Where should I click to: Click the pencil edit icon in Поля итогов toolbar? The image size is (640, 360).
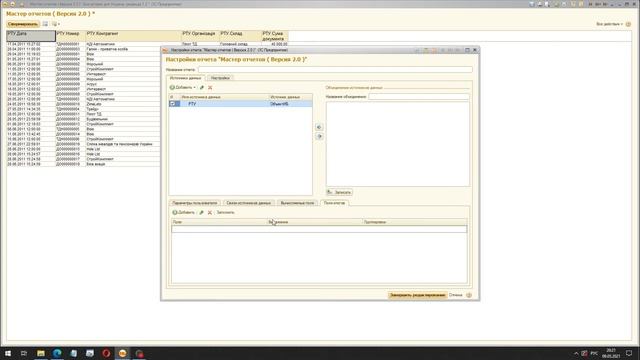pyautogui.click(x=201, y=212)
